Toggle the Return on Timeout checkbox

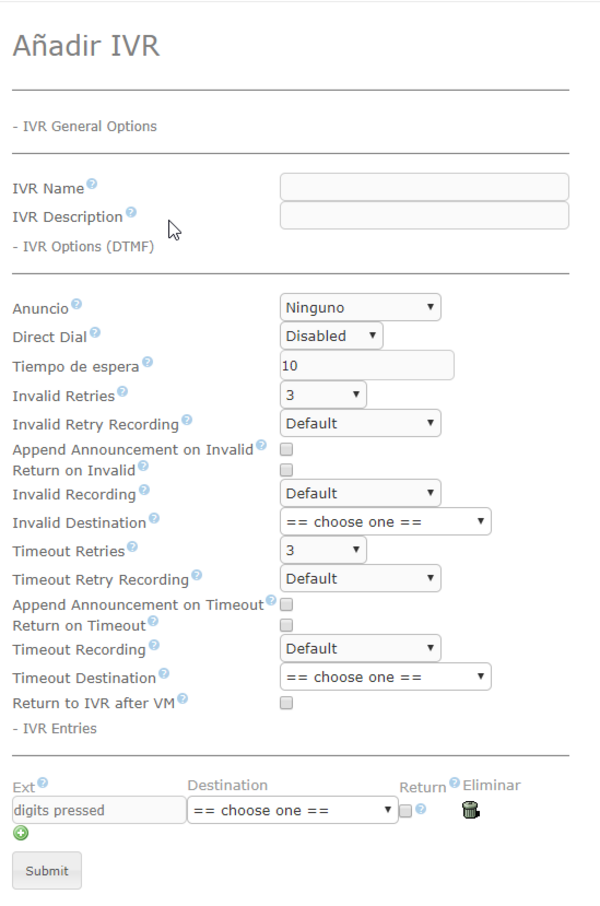pos(286,625)
